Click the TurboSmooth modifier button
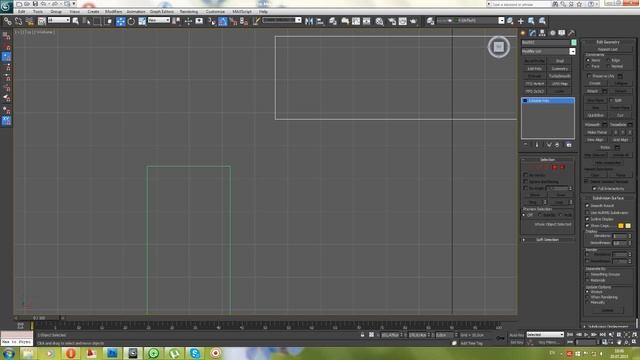The height and width of the screenshot is (360, 640). pos(560,76)
